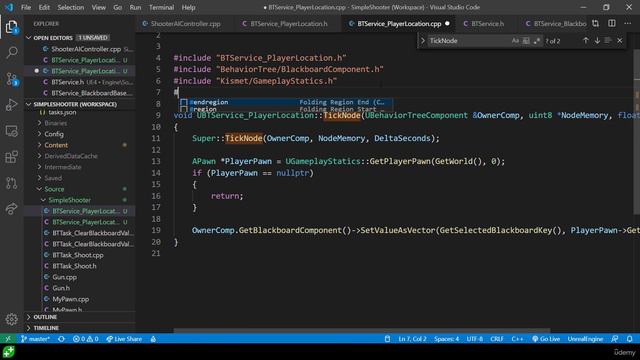This screenshot has height=360, width=640.
Task: Click Find in Selection icon
Action: (x=608, y=40)
